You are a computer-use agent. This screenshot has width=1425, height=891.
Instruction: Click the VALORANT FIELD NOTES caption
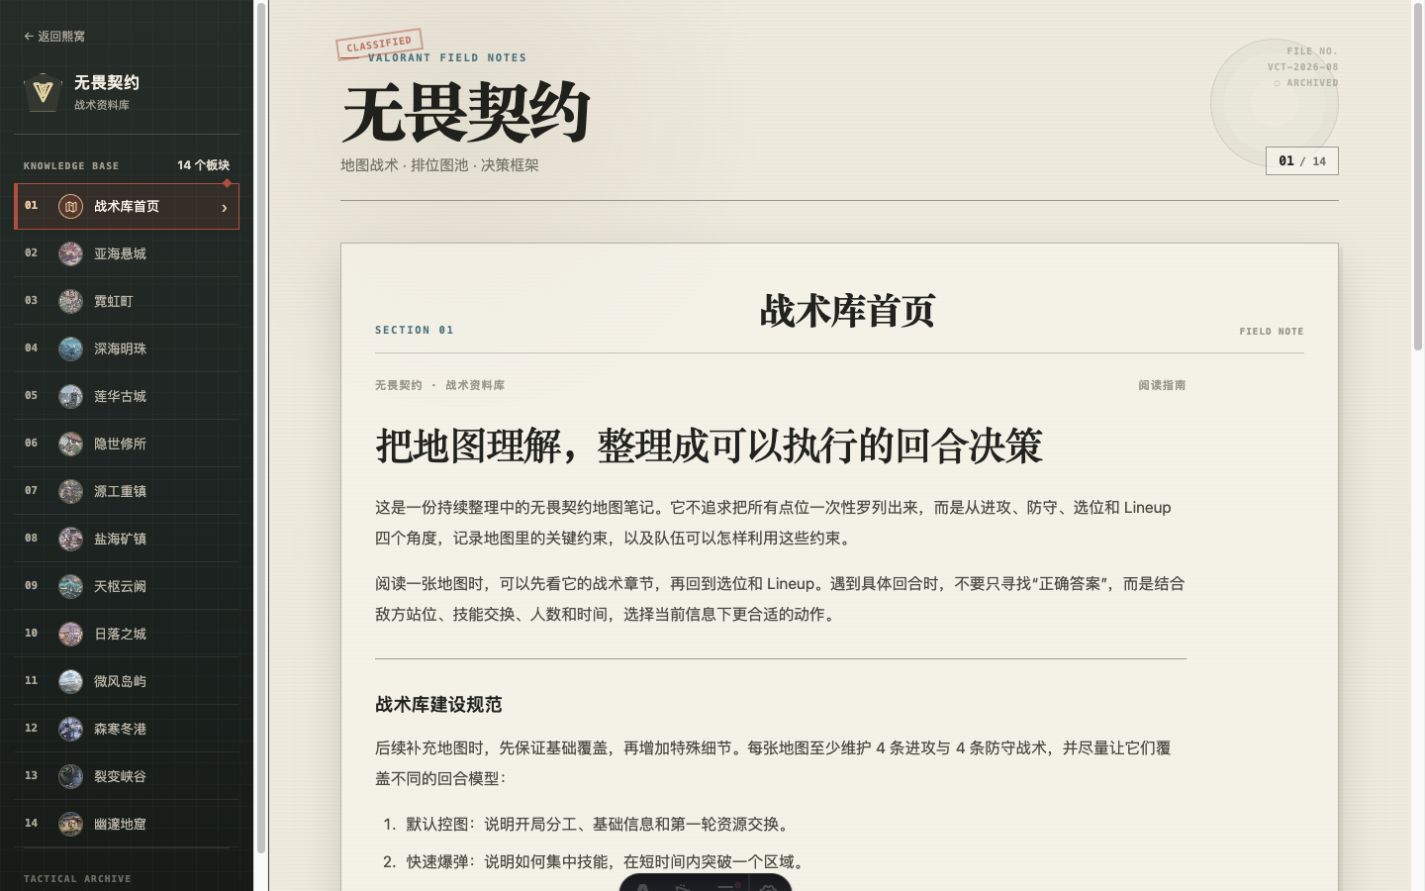tap(447, 58)
